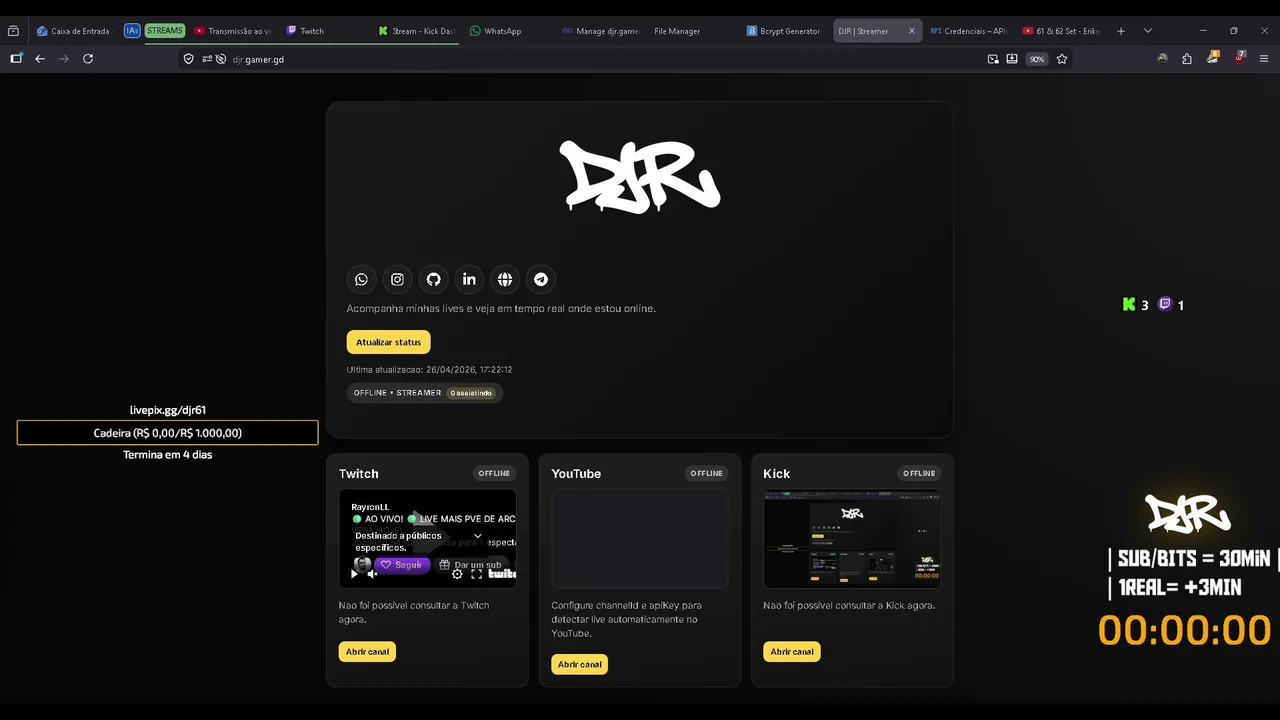Click the extension icon with orange badge
The width and height of the screenshot is (1280, 720).
[x=1213, y=58]
